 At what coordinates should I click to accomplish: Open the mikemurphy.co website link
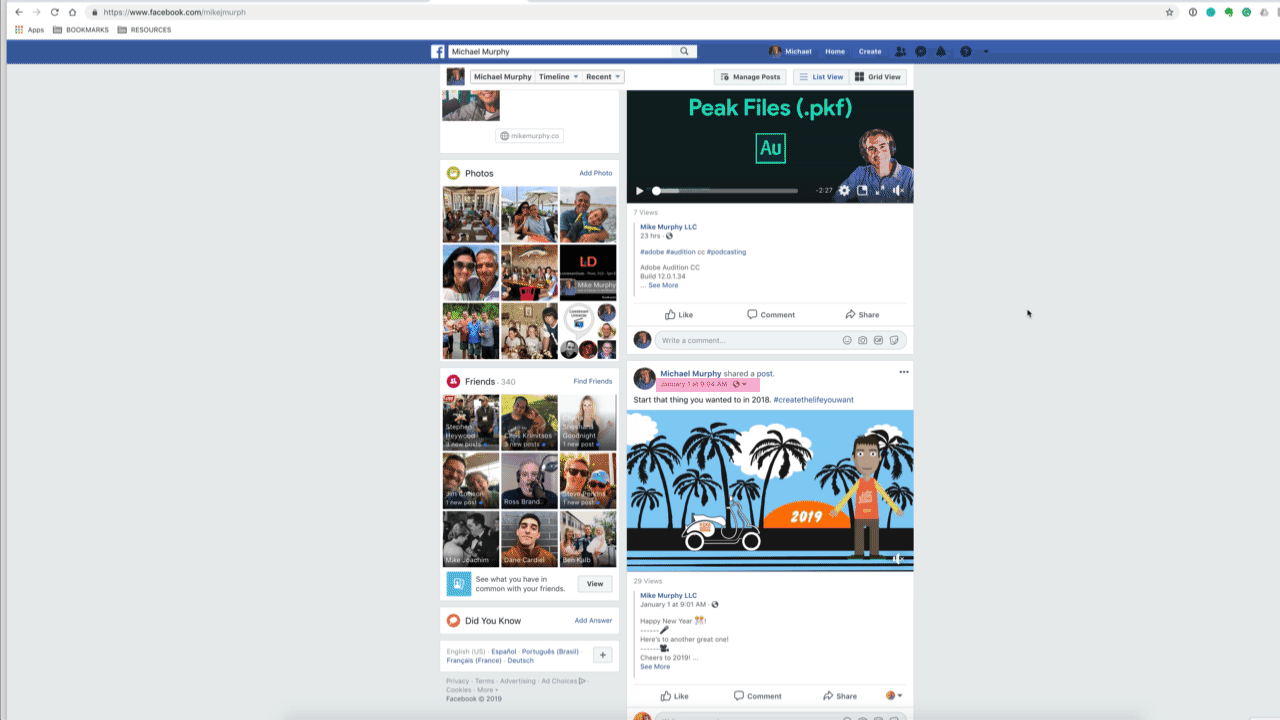[529, 136]
